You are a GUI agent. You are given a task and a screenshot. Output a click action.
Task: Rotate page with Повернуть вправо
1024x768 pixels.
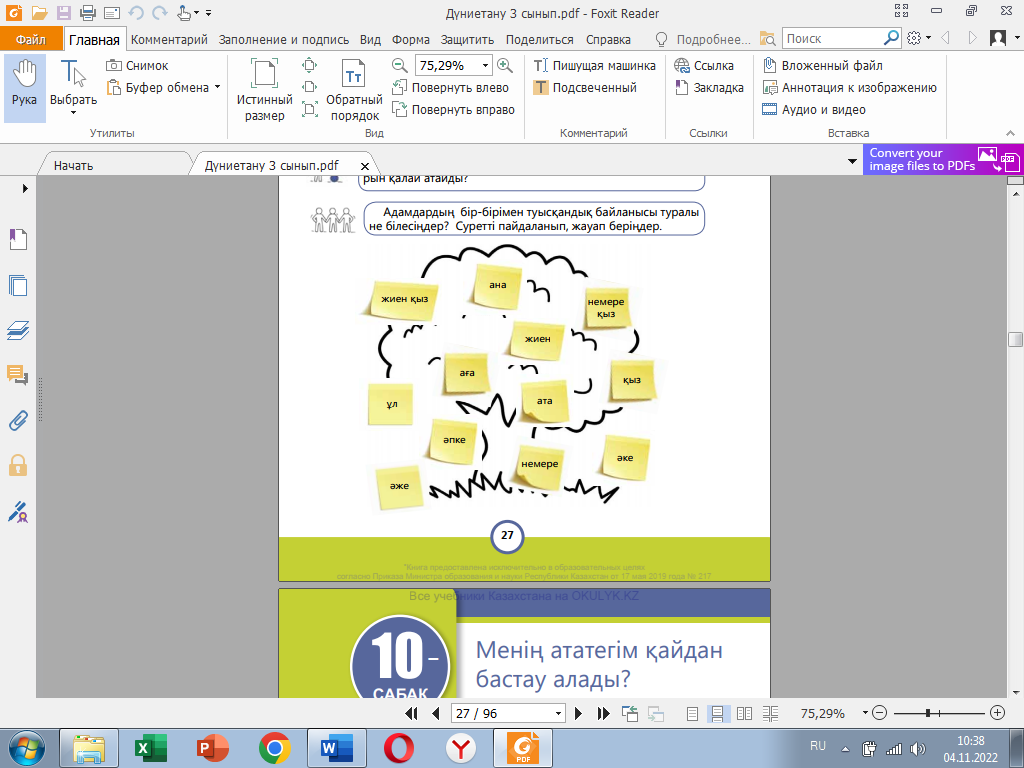(x=453, y=110)
